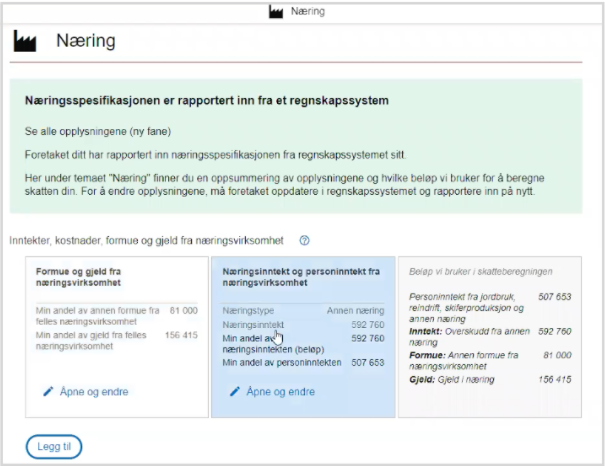Image resolution: width=605 pixels, height=466 pixels.
Task: Click 'Personinntekt fra jordbruk, reindrift' label
Action: click(466, 308)
